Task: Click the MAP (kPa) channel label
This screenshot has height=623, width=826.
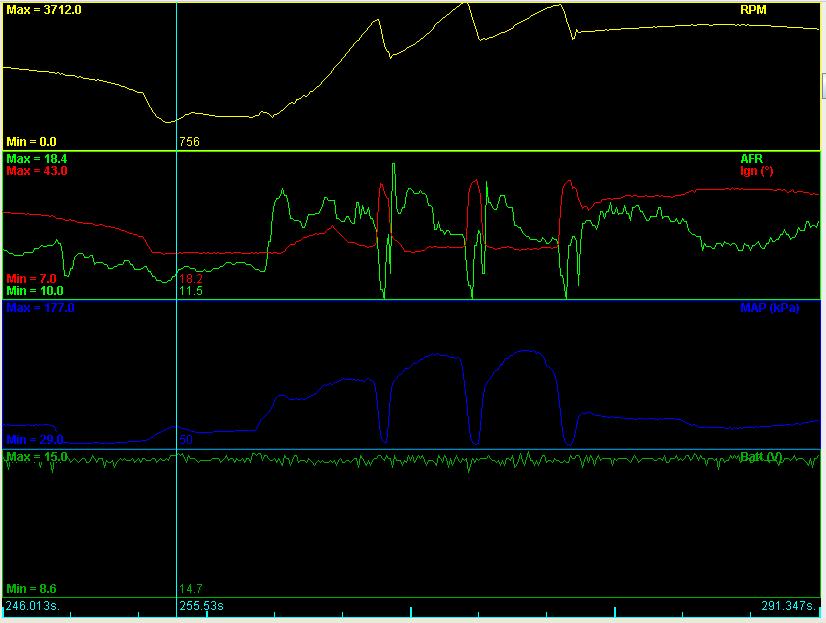Action: [769, 308]
